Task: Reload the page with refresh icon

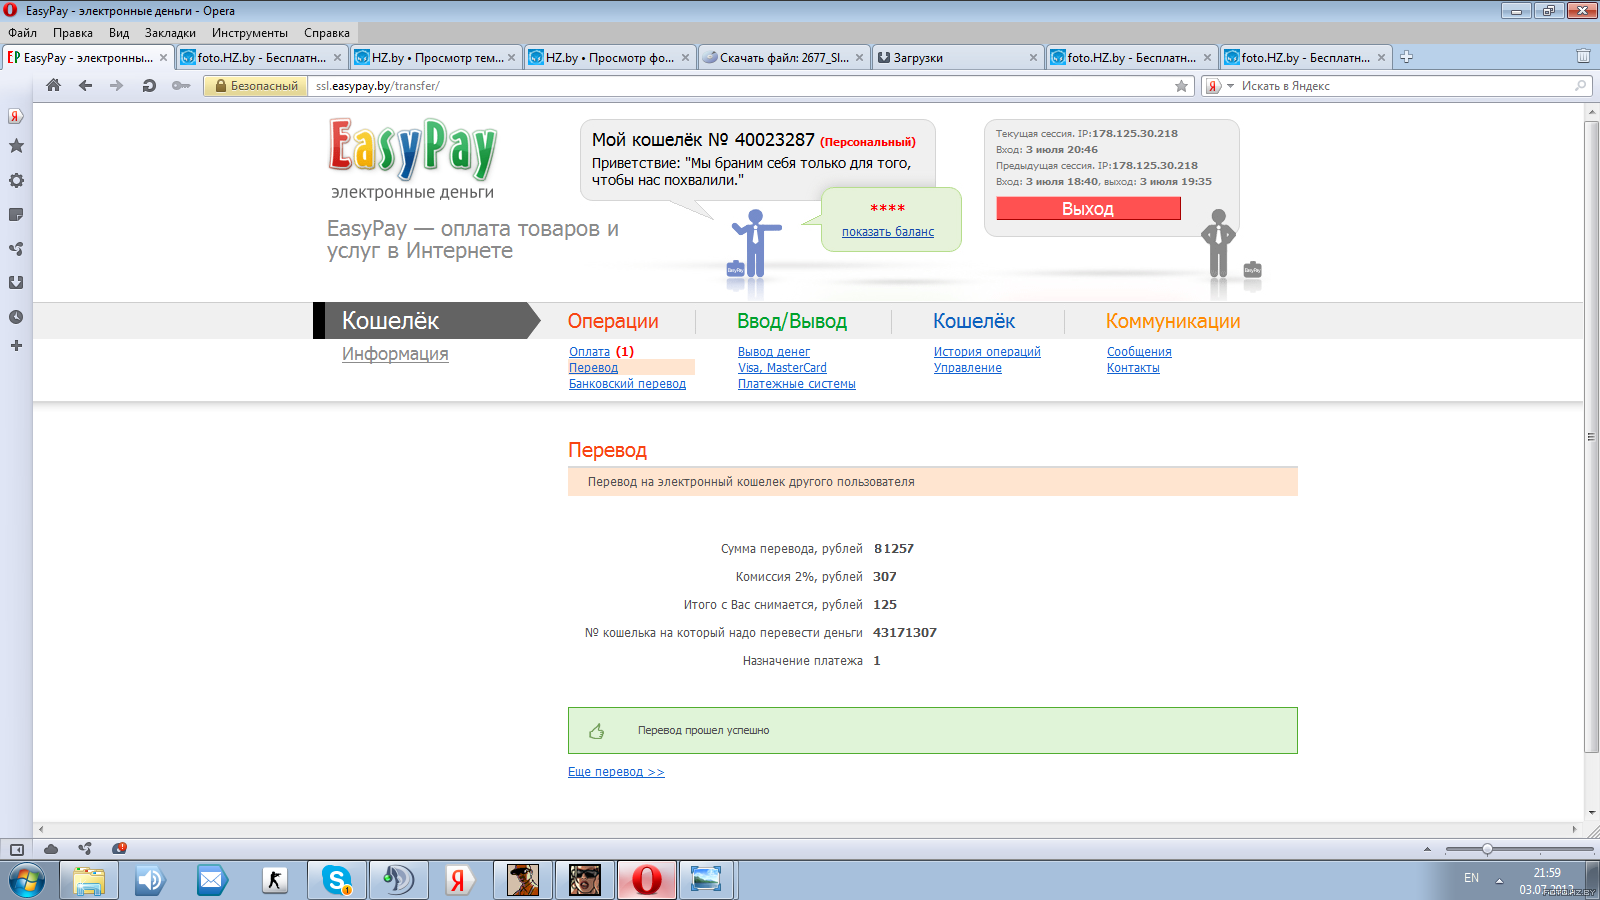Action: coord(149,86)
